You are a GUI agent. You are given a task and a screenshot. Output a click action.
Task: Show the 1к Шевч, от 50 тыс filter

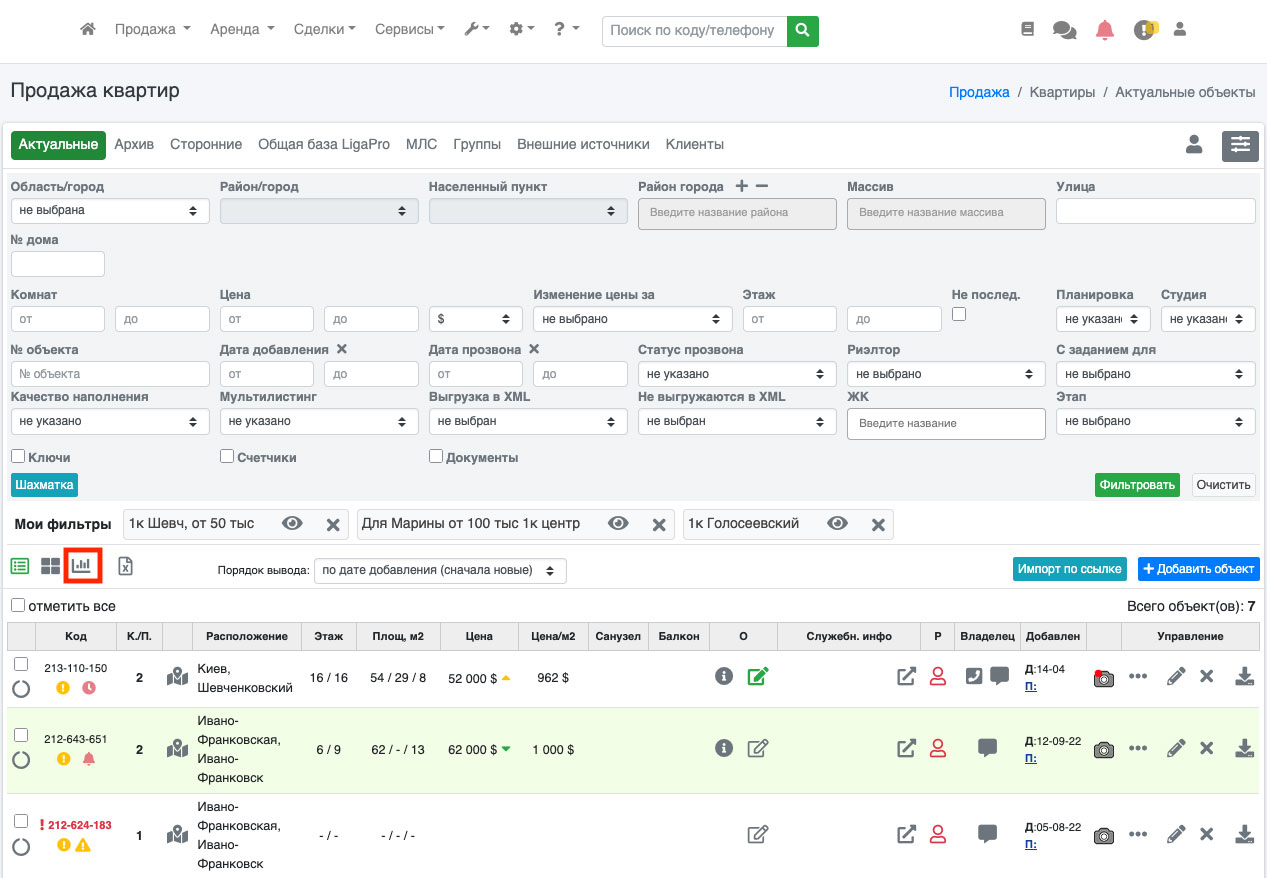292,524
